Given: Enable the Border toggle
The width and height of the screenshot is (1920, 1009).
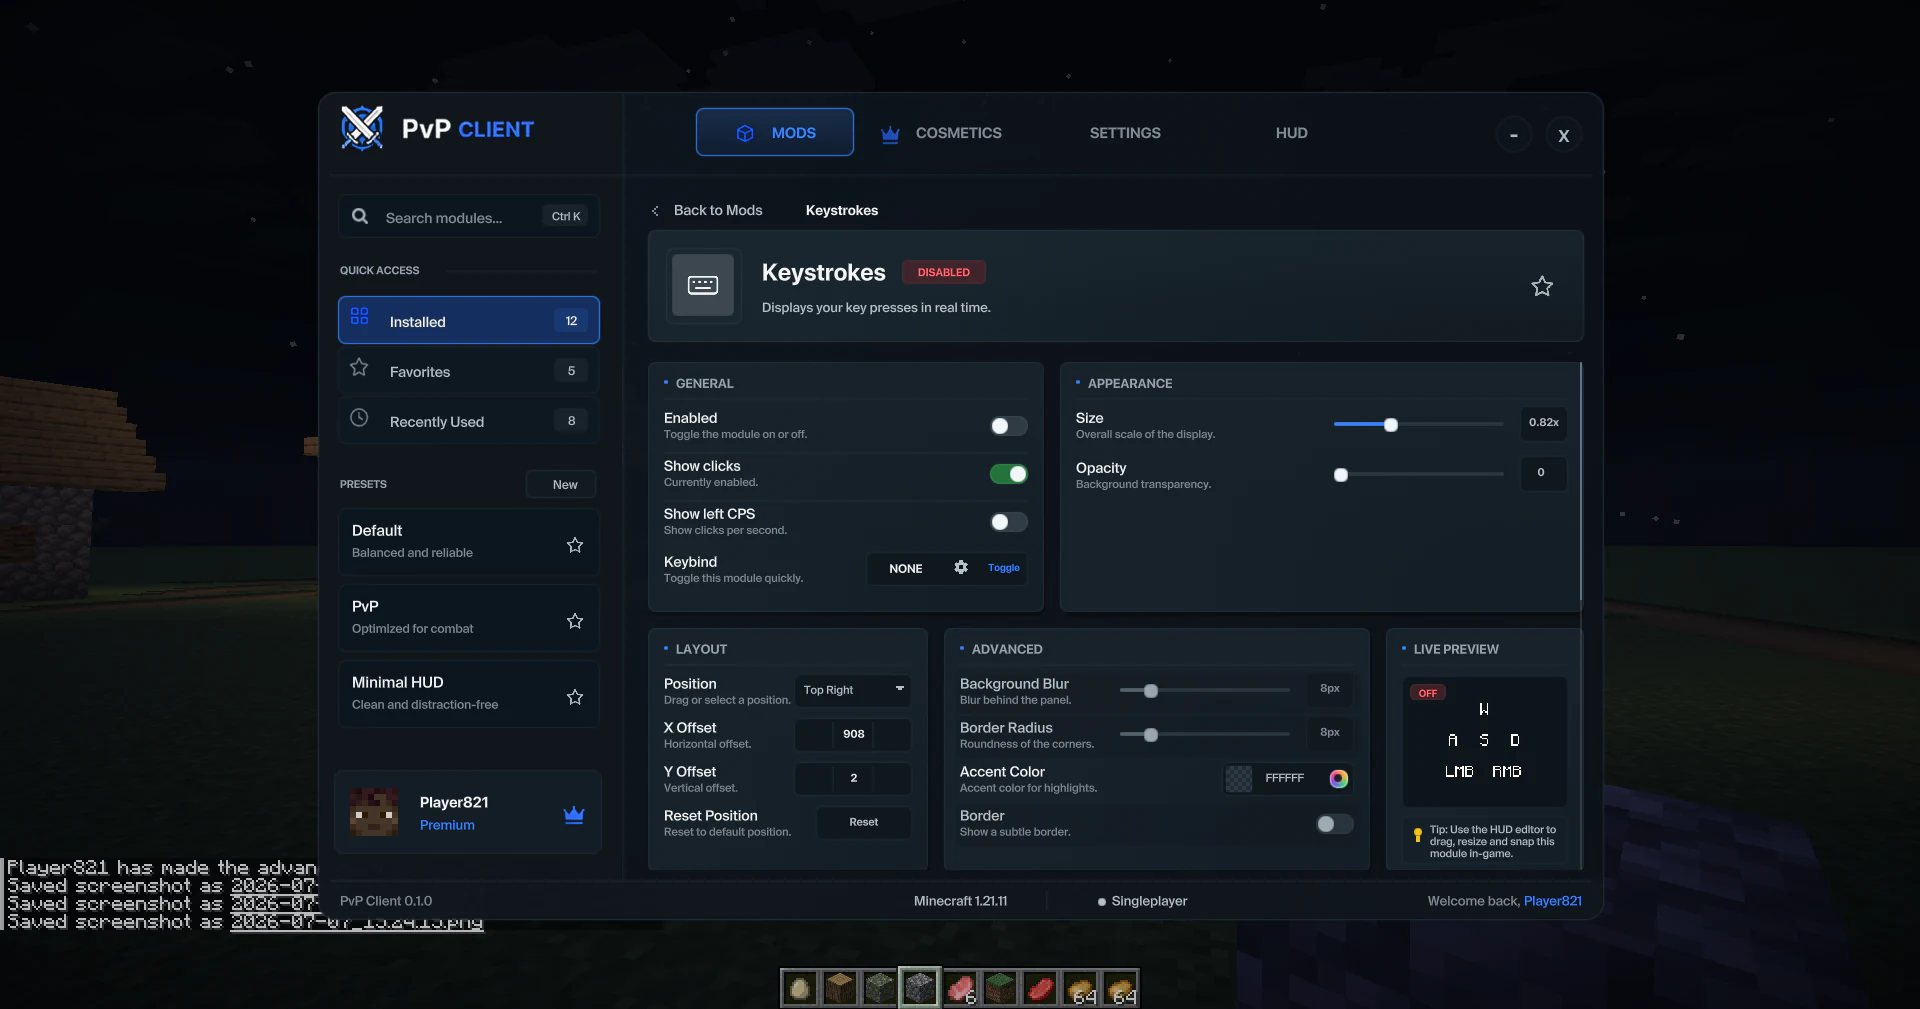Looking at the screenshot, I should (x=1335, y=824).
